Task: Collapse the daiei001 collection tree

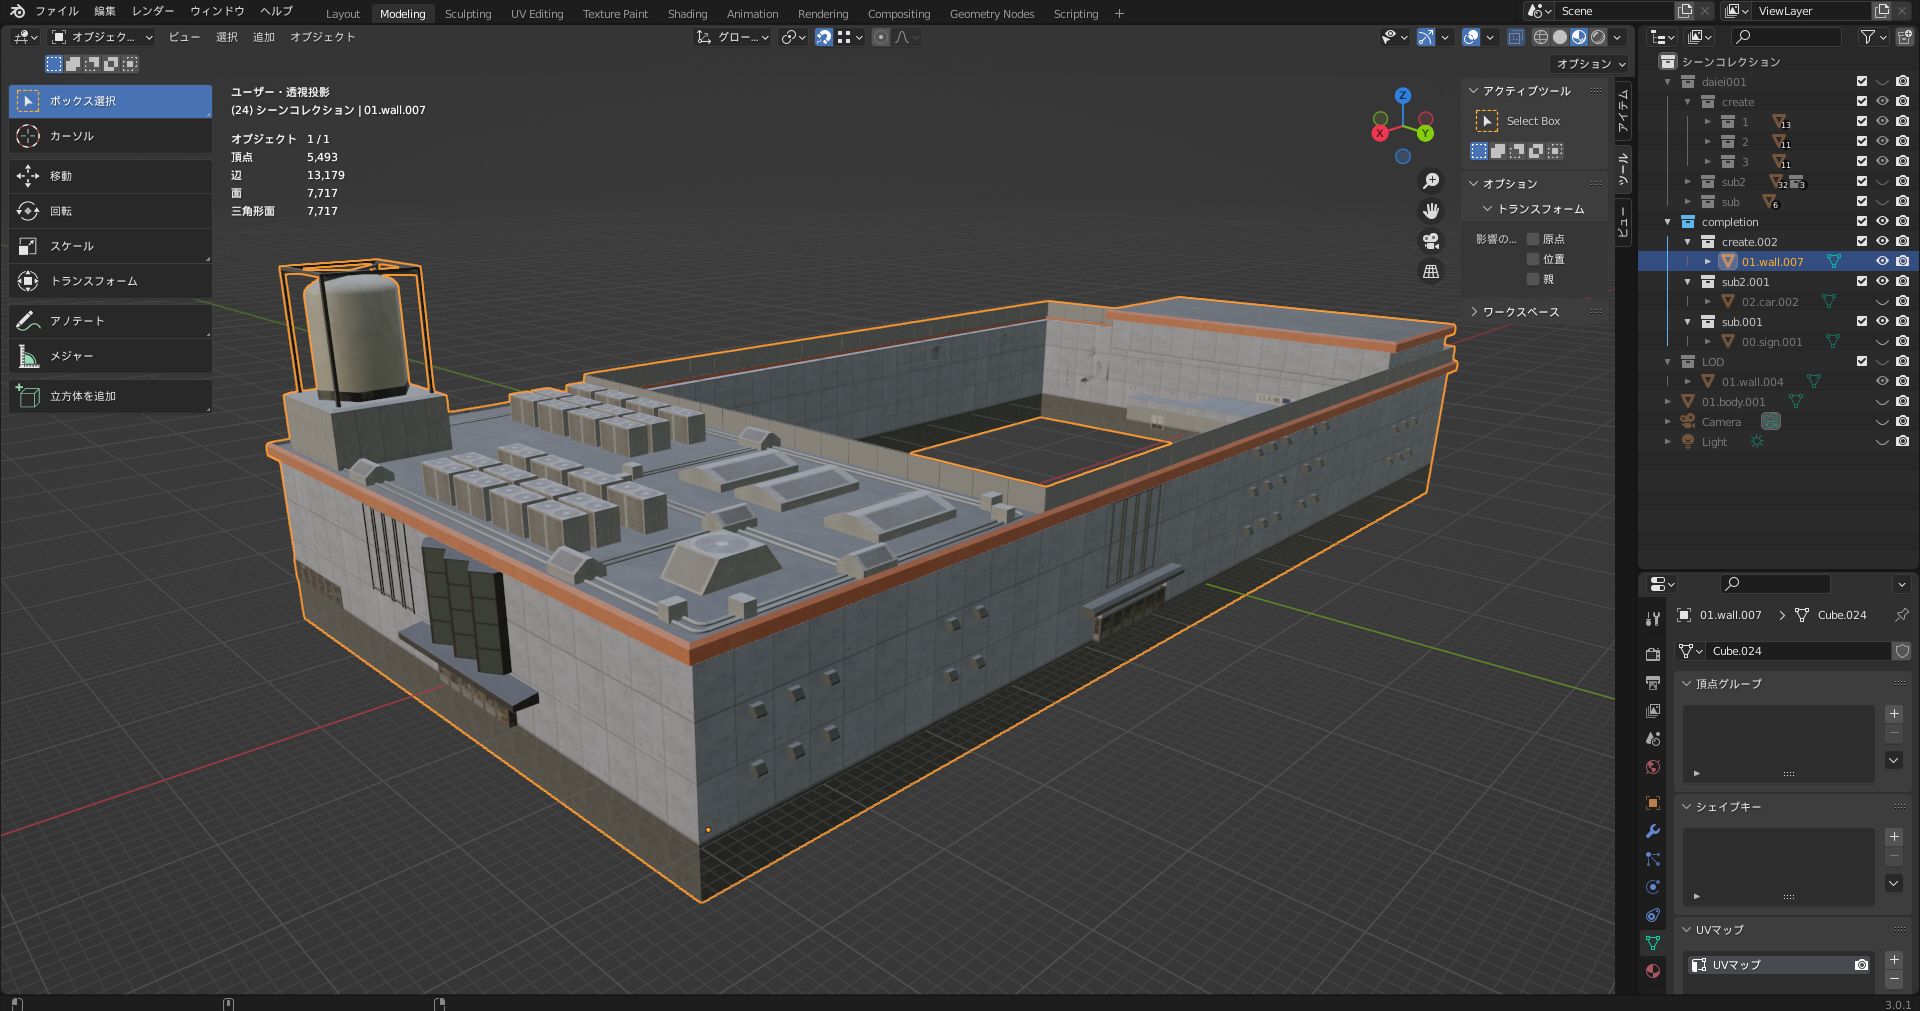Action: (x=1668, y=82)
